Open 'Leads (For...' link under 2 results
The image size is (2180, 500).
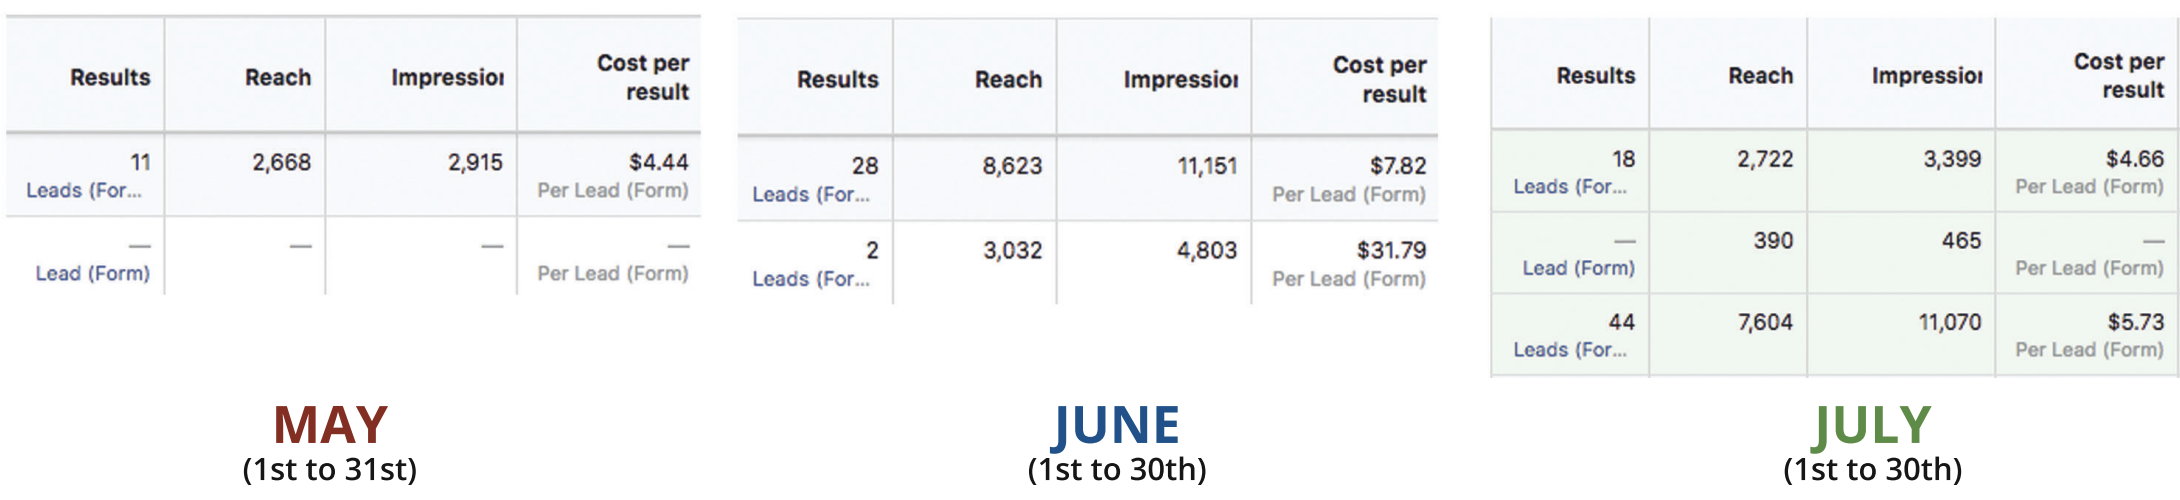point(811,279)
